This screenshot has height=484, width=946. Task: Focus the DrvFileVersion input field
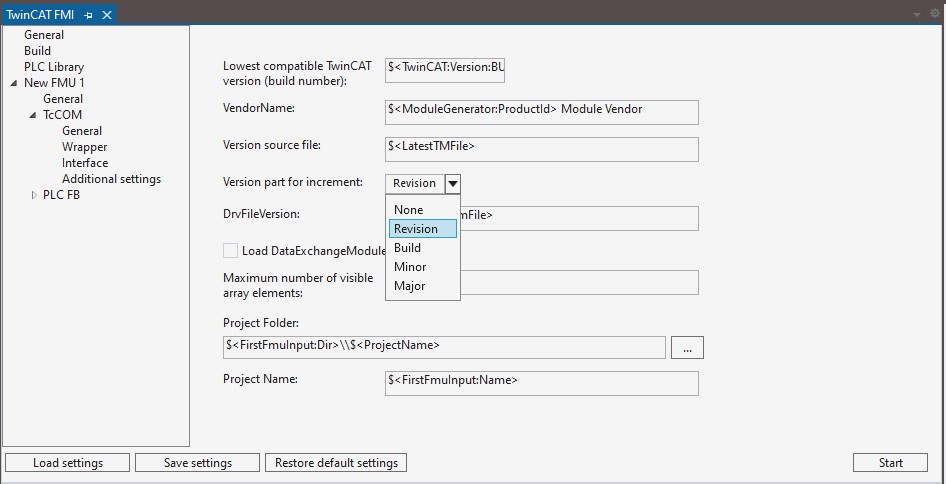(579, 218)
